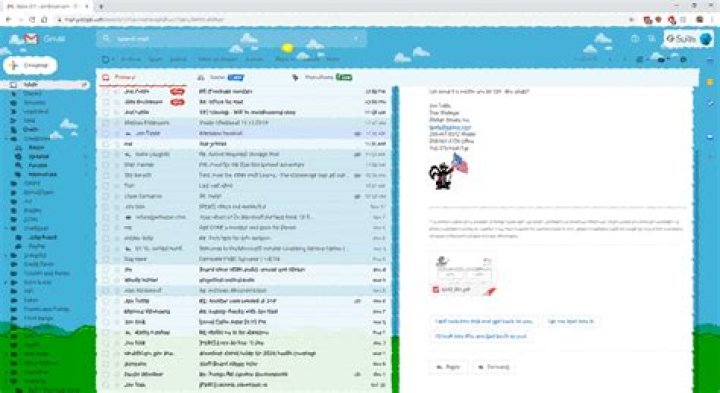Viewport: 720px width, 393px height.
Task: Open the Inbox label in sidebar
Action: (46, 85)
